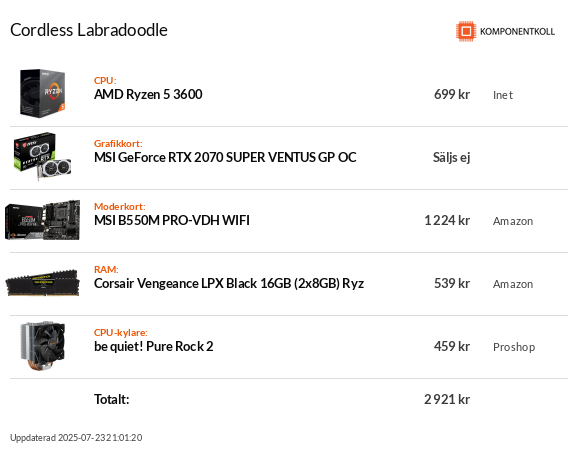Click the be quiet! Pure Rock 2 name
Image resolution: width=577 pixels, height=451 pixels.
click(153, 347)
